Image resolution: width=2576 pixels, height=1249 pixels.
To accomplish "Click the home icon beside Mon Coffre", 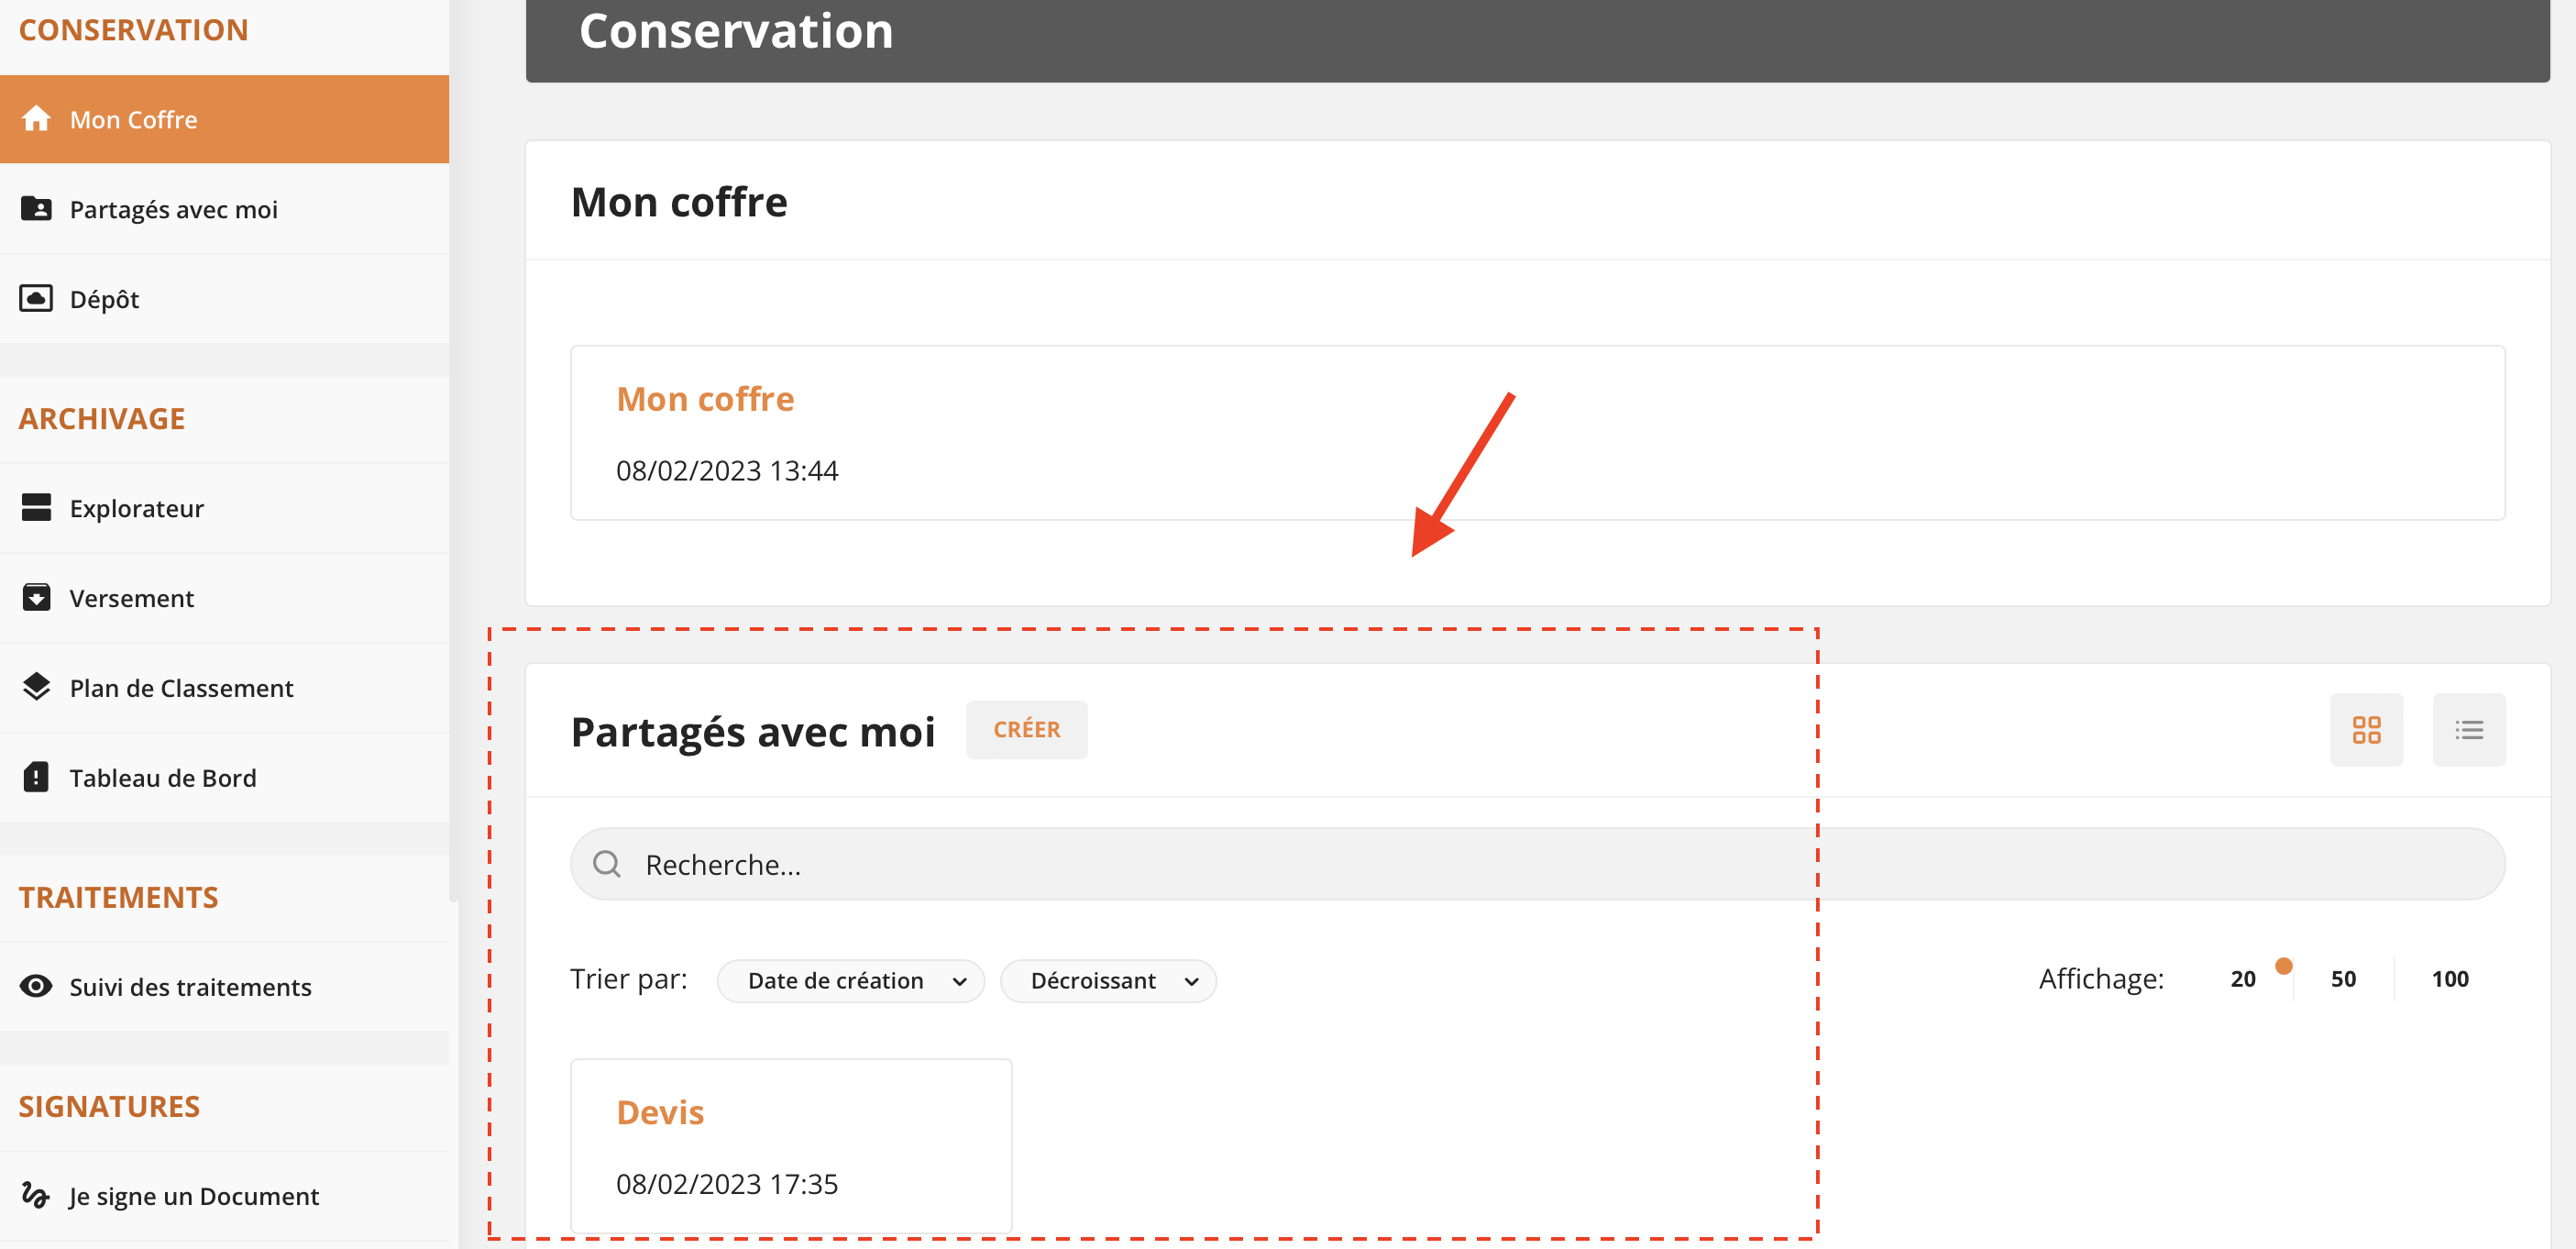I will click(x=36, y=119).
